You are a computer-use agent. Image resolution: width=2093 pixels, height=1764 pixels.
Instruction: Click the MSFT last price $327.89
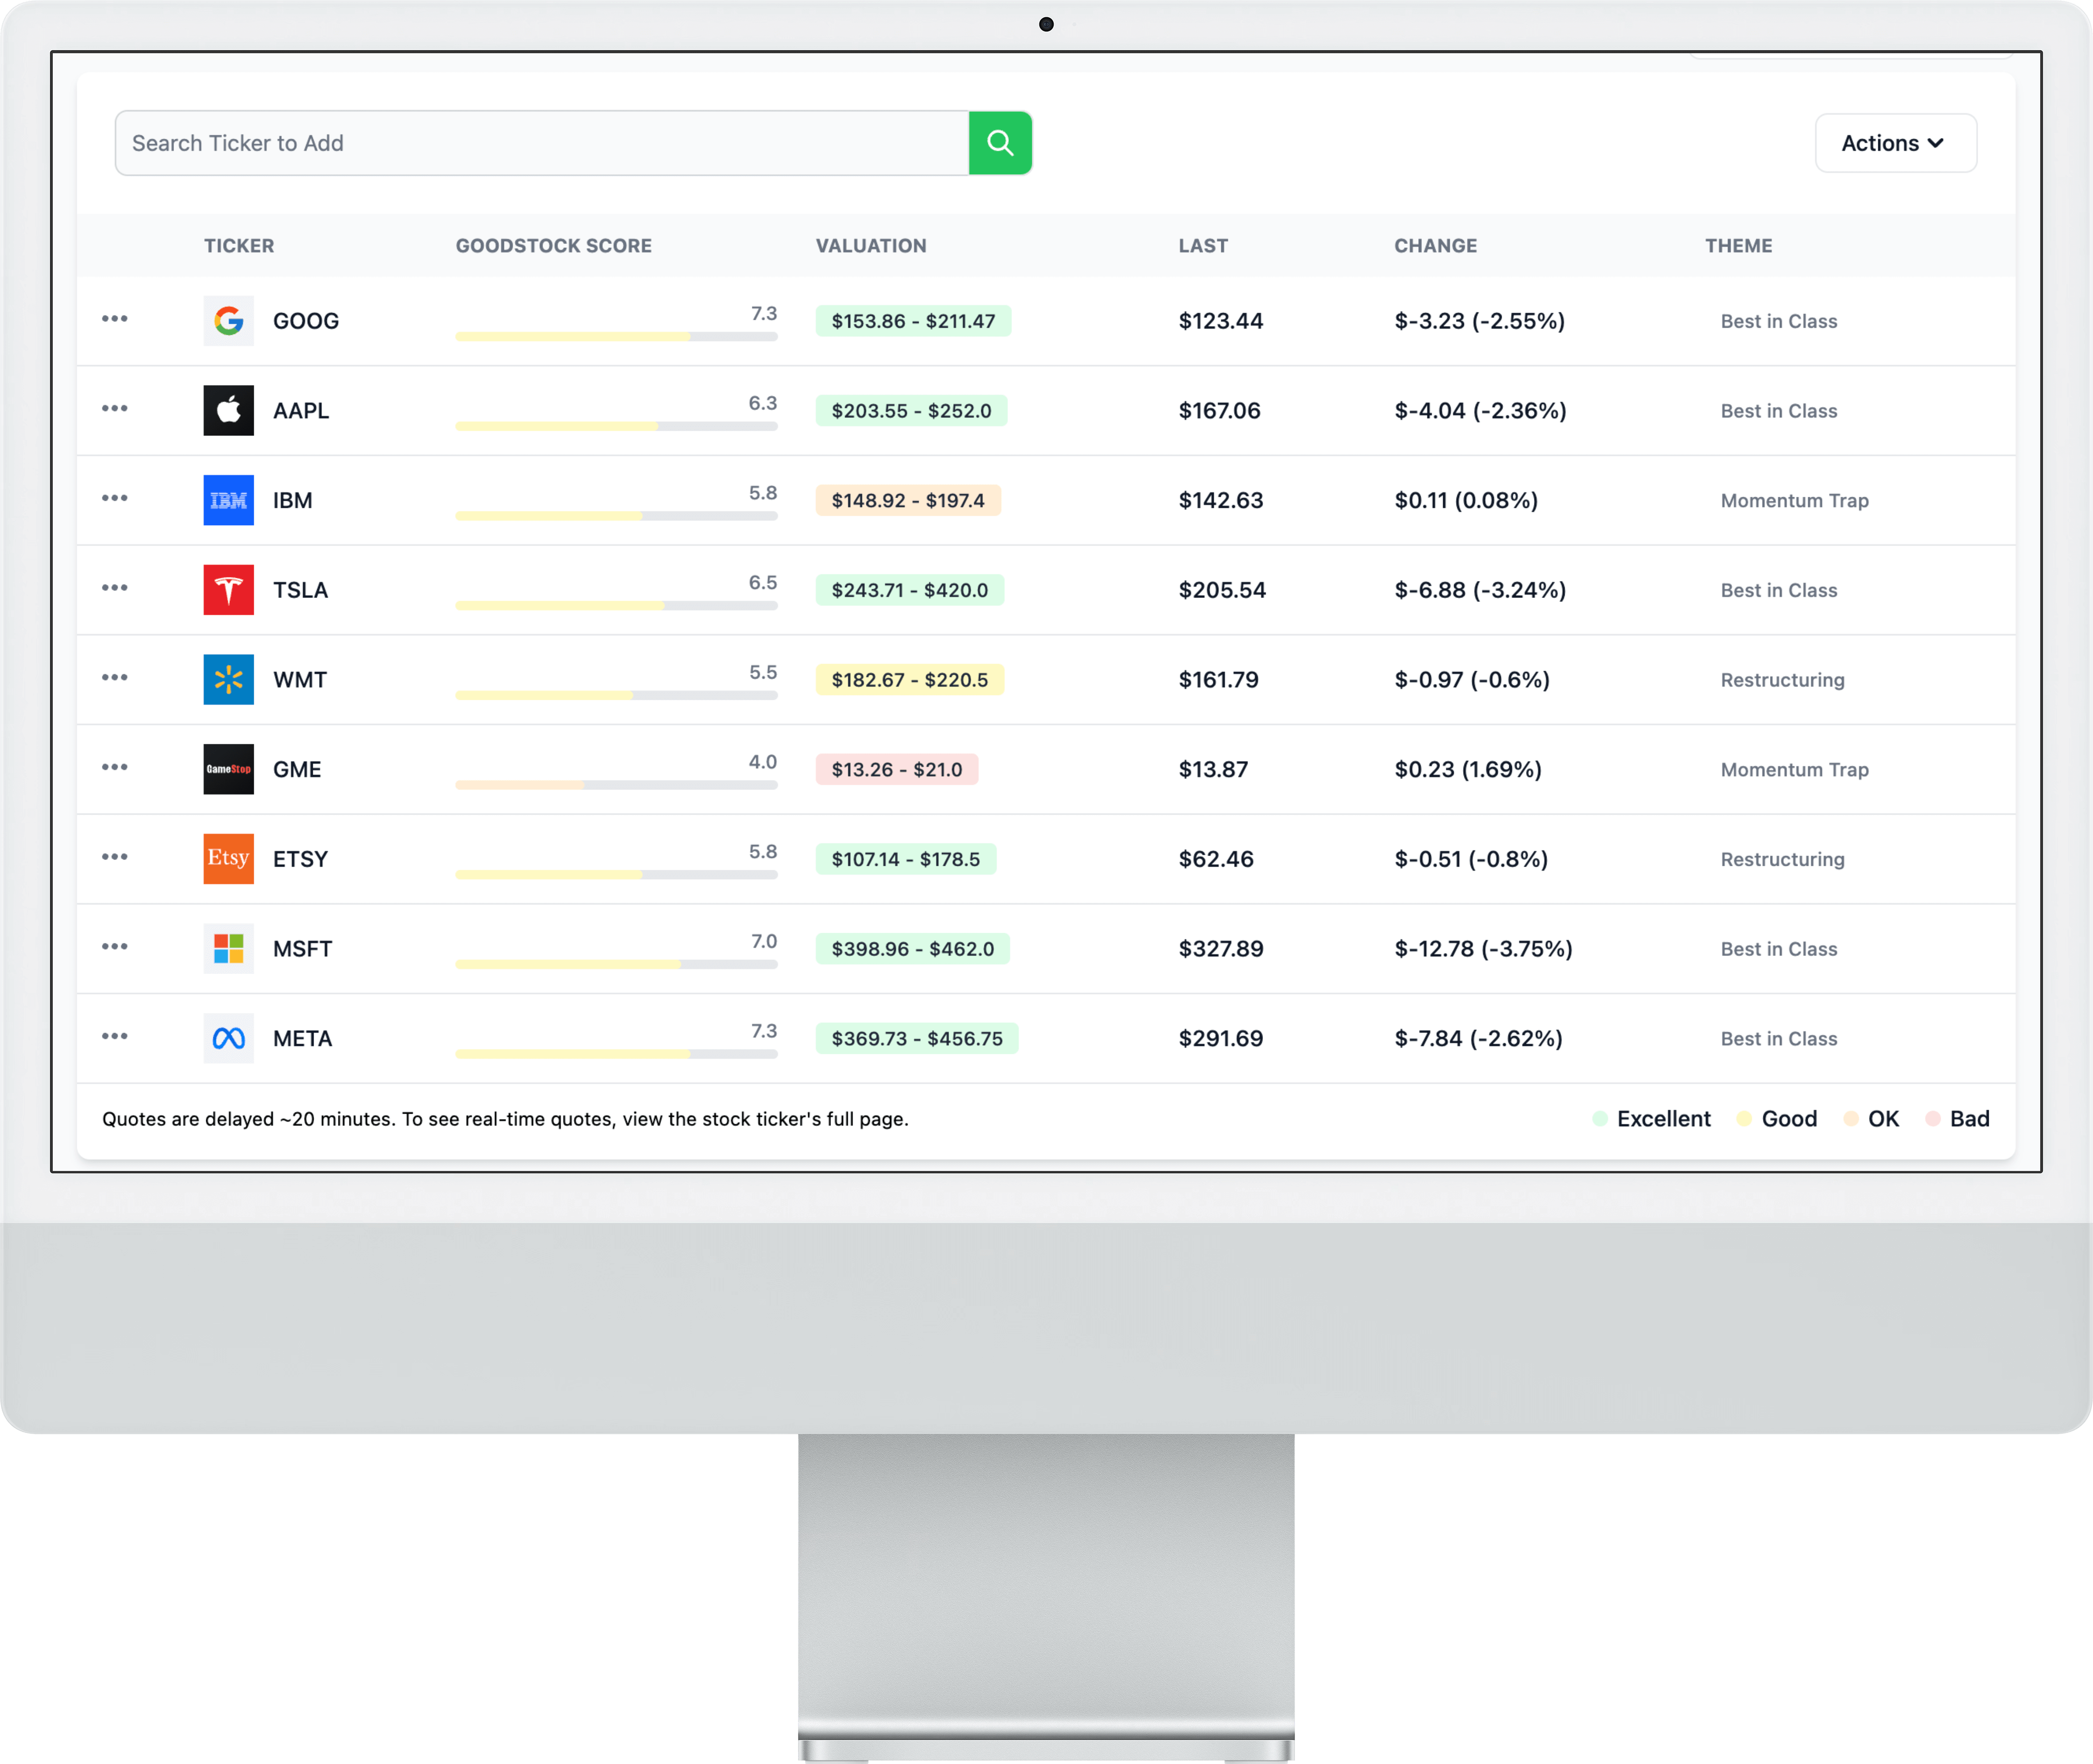pyautogui.click(x=1221, y=949)
